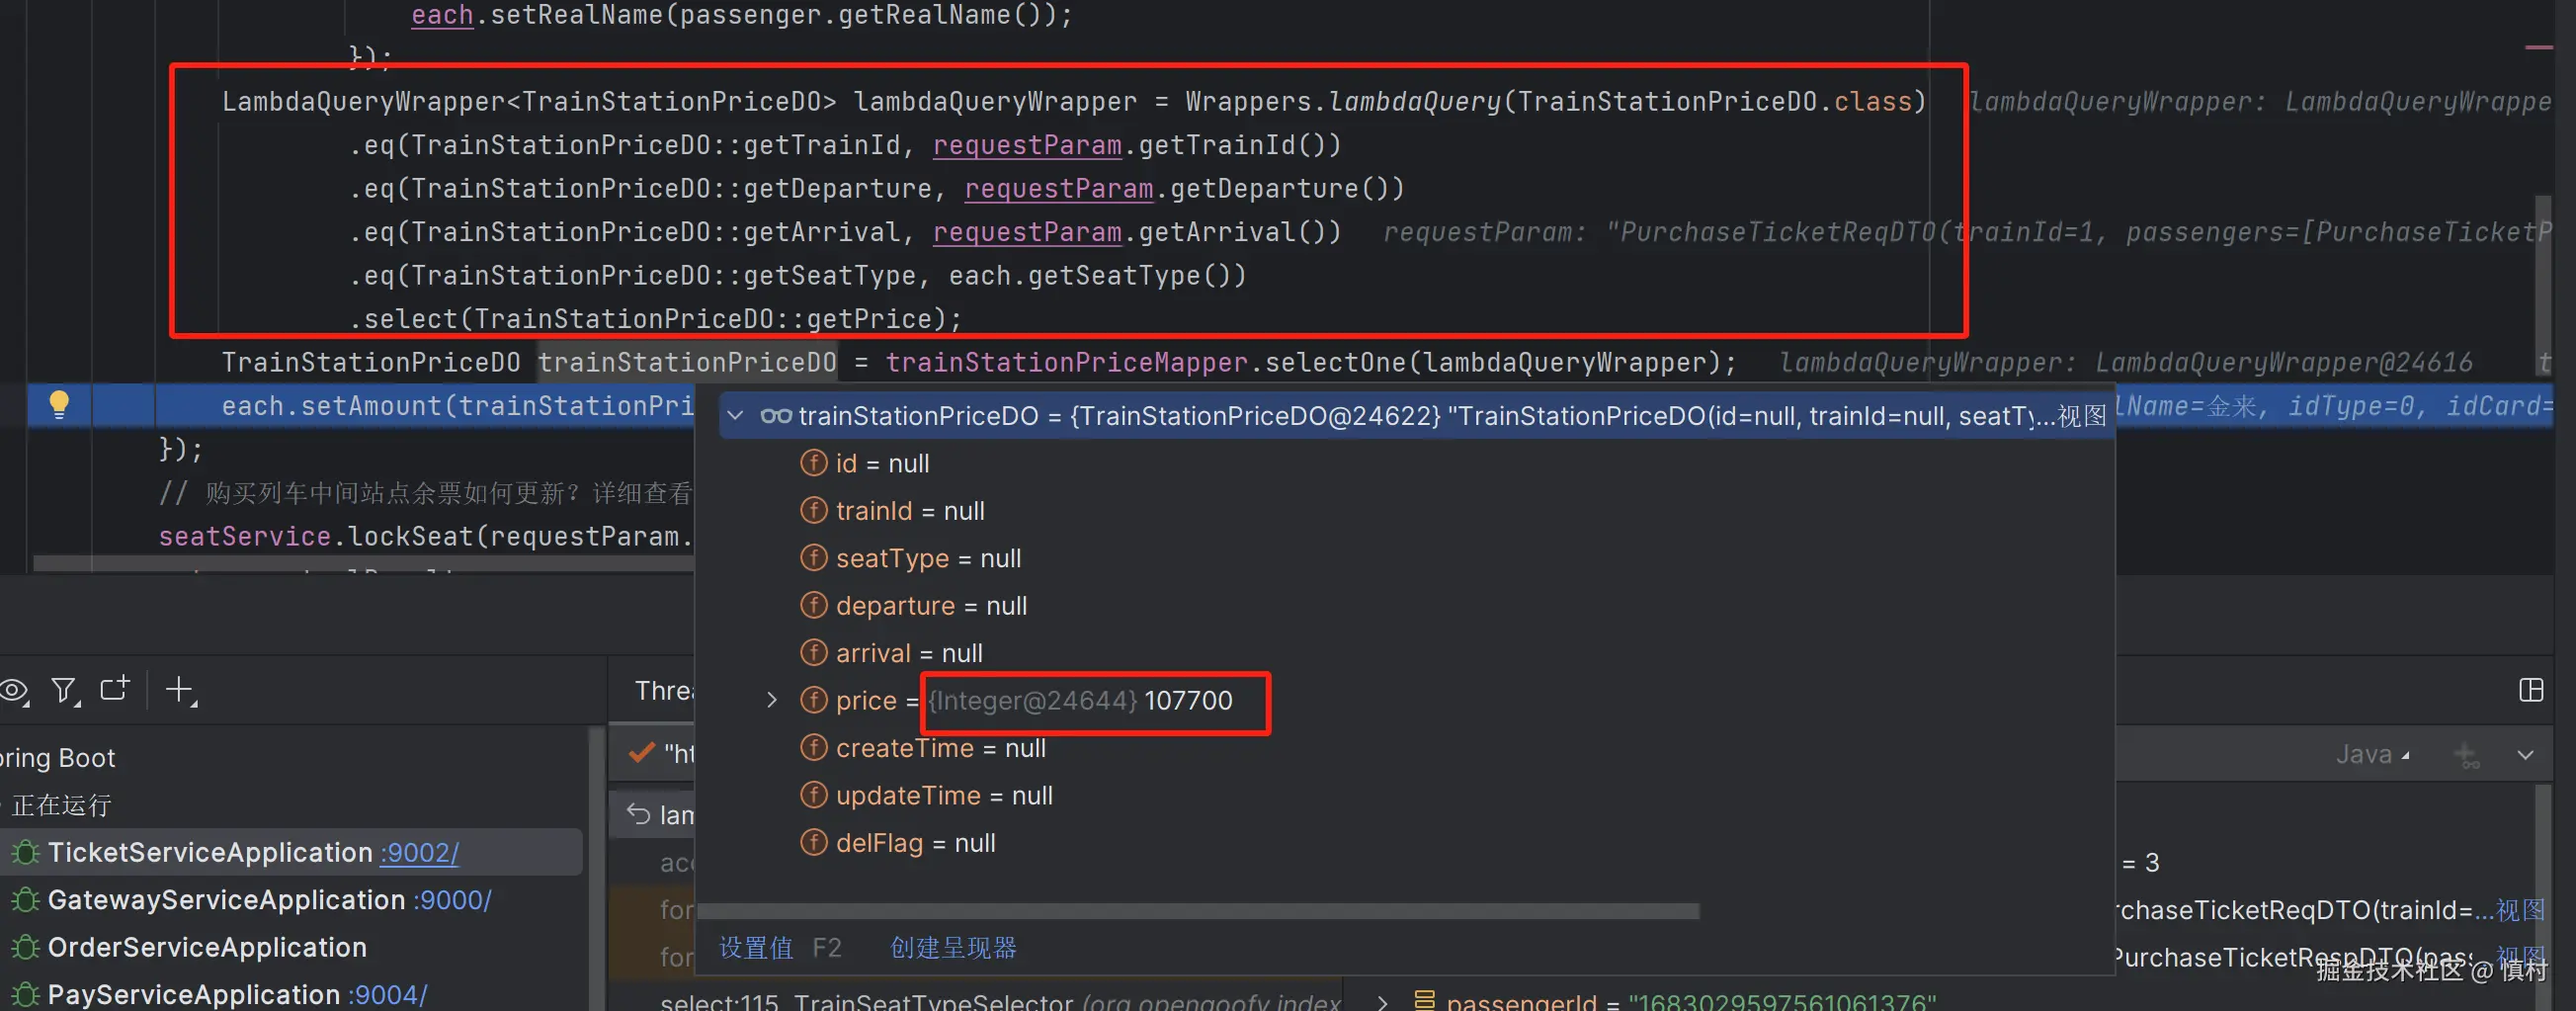Select the GatewayServiceApplication service row
2576x1011 pixels.
(291, 900)
